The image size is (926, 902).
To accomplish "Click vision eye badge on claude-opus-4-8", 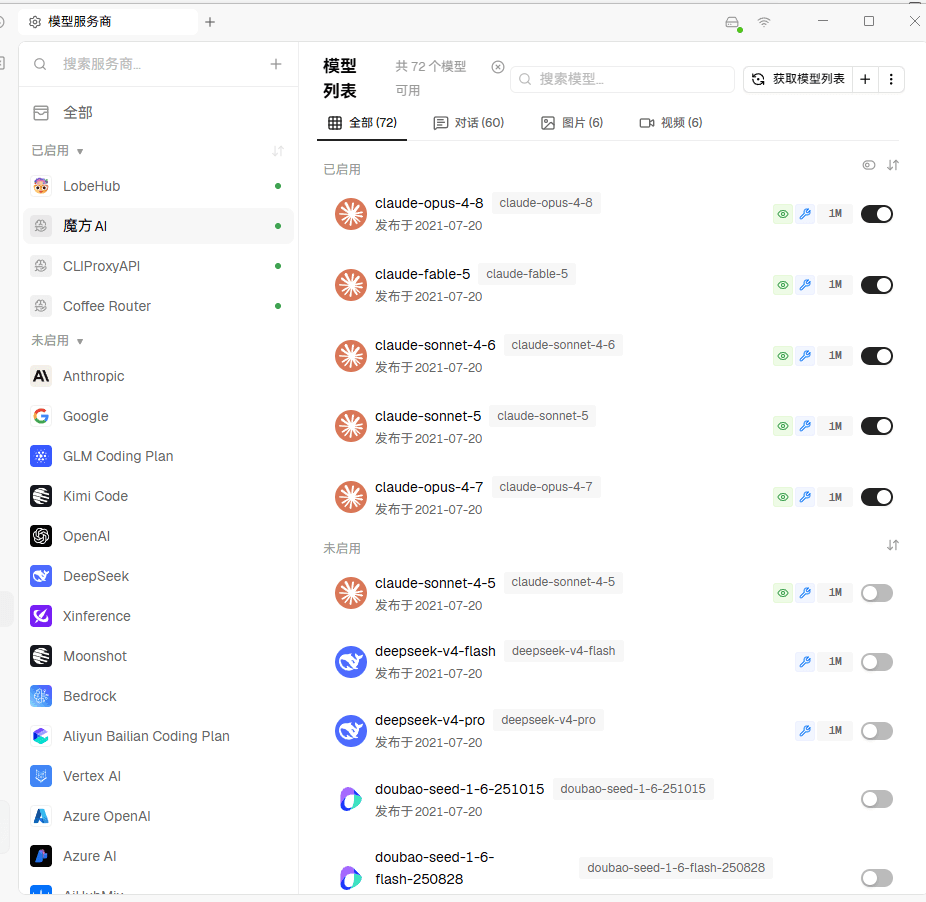I will coord(783,214).
